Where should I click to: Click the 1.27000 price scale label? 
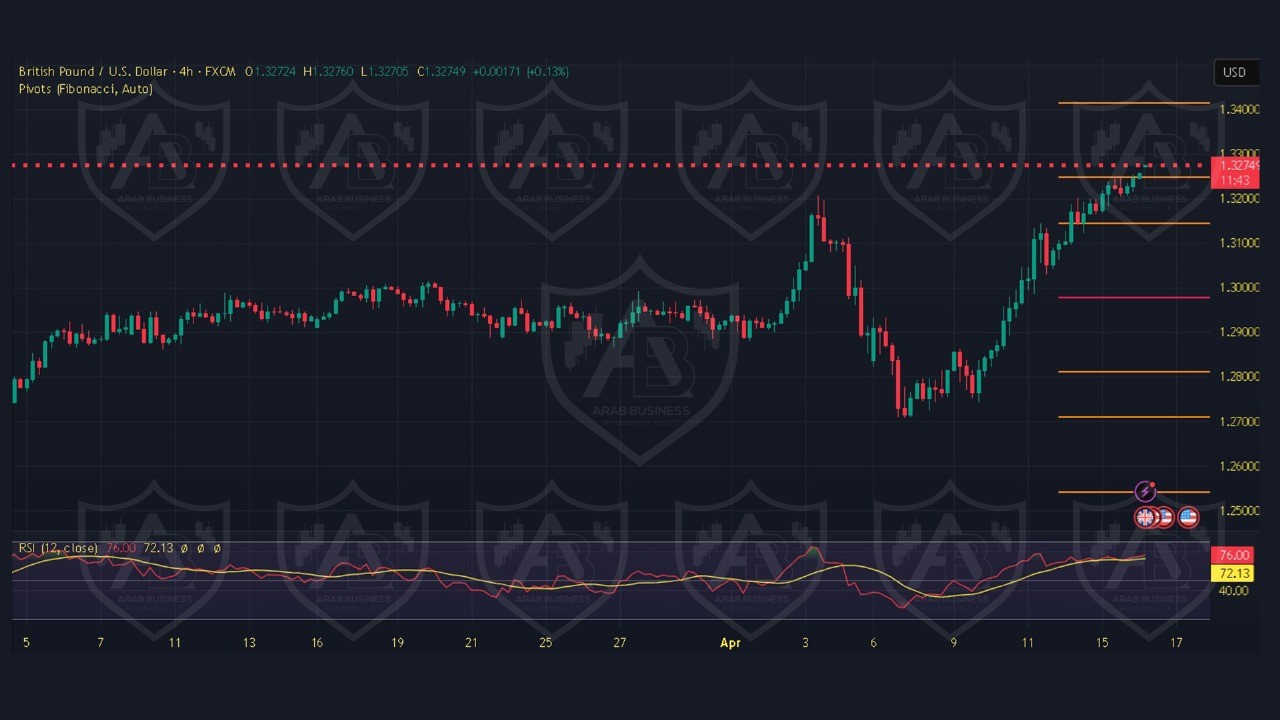[x=1238, y=422]
